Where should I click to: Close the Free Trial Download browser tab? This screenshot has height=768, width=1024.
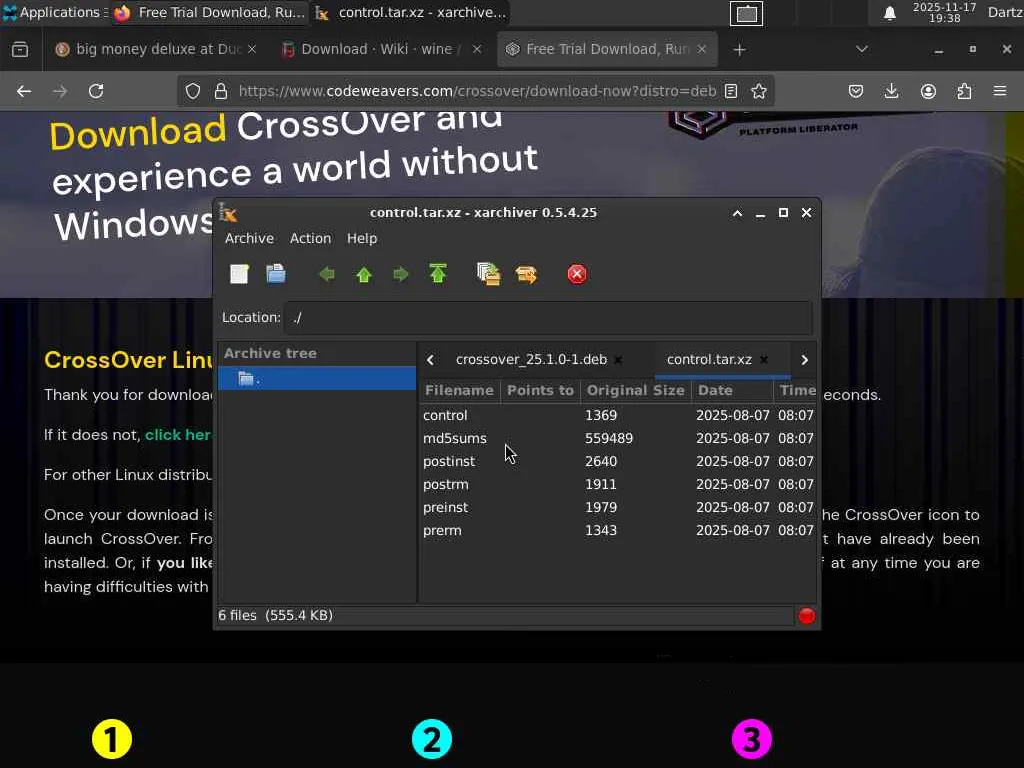[x=702, y=50]
